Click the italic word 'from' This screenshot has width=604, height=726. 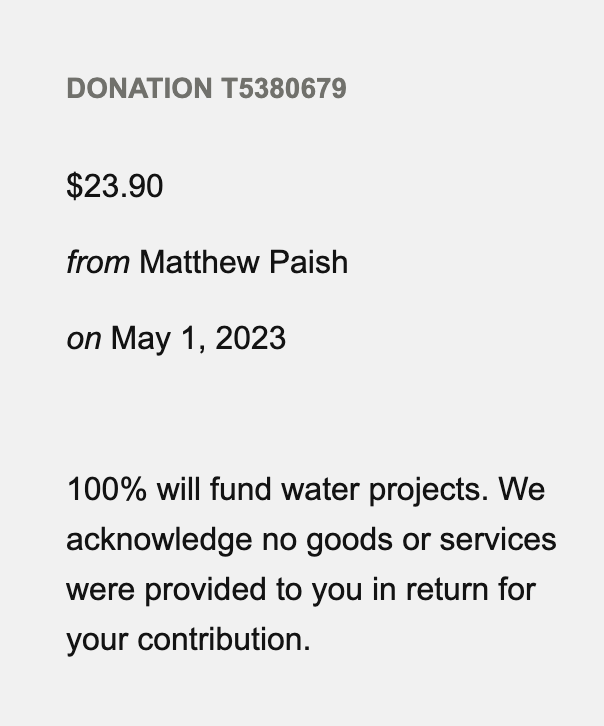click(x=98, y=262)
